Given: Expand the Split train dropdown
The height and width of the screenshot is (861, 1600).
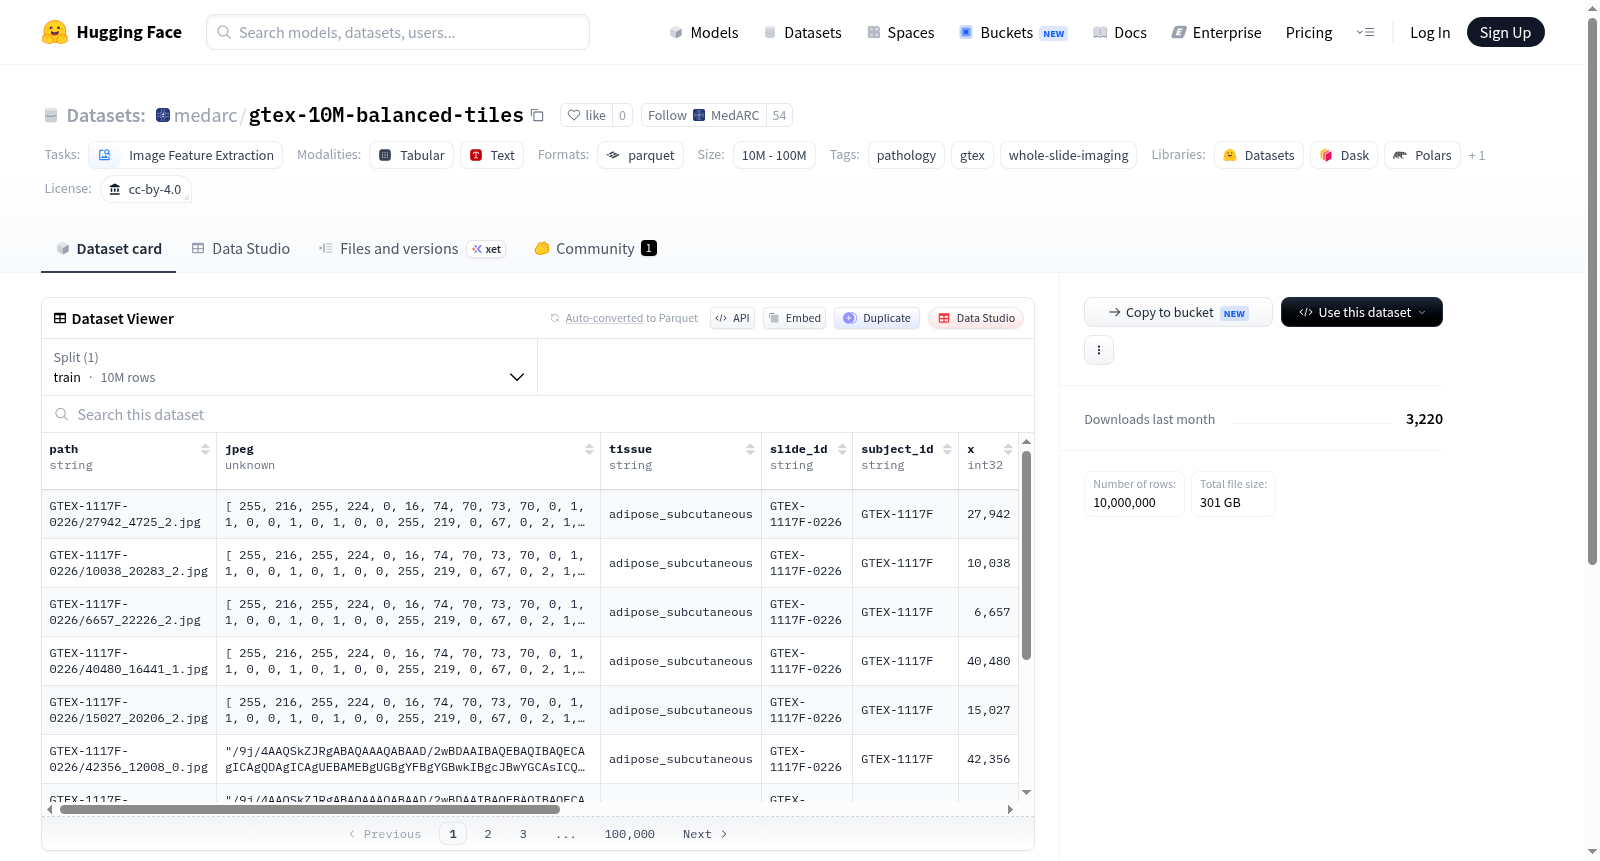Looking at the screenshot, I should tap(289, 367).
